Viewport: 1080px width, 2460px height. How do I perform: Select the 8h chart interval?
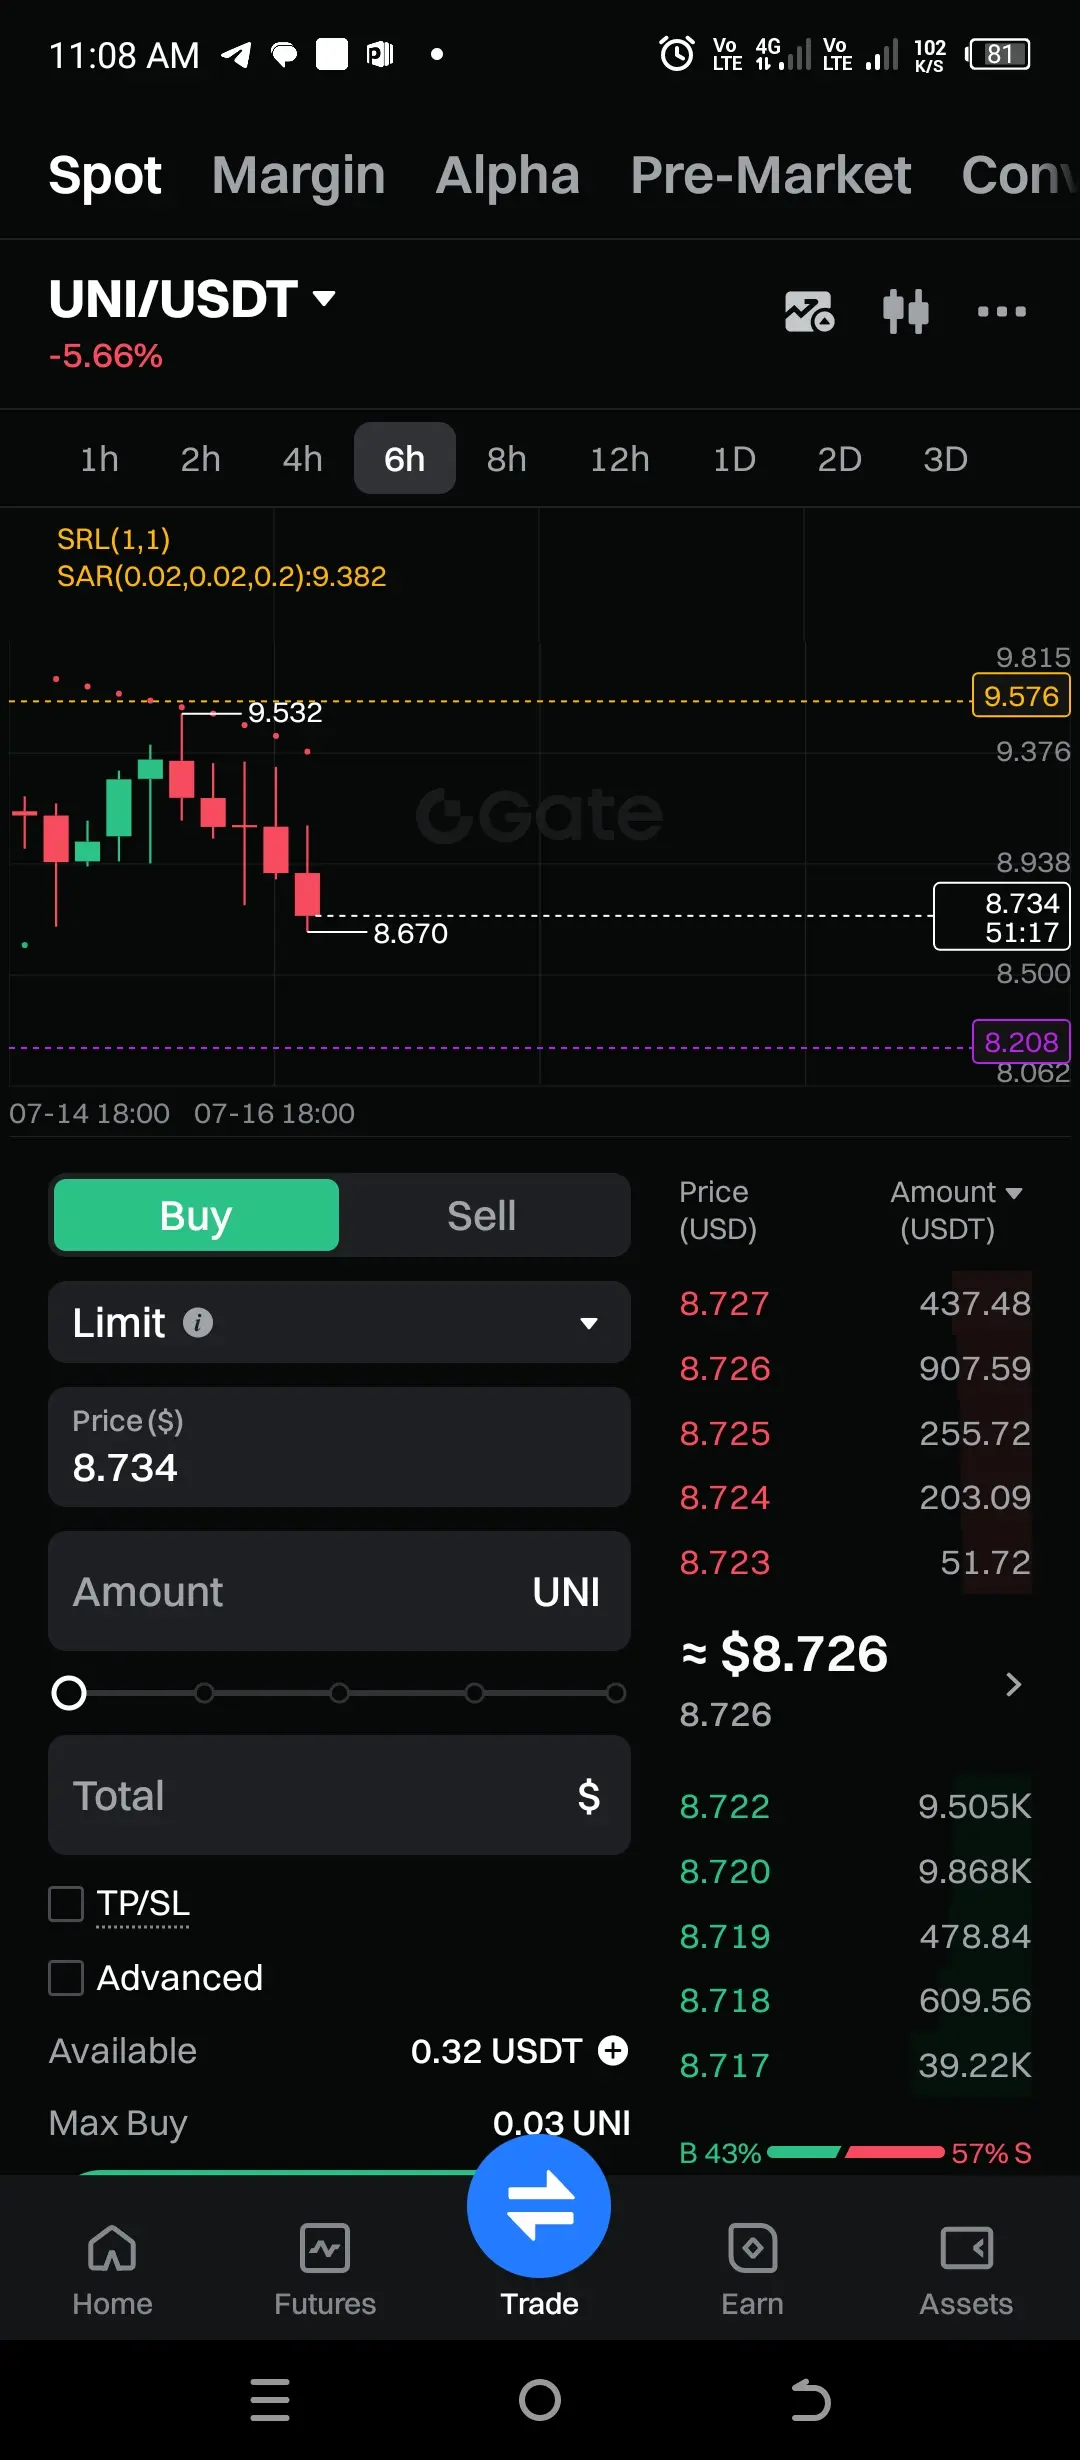(507, 459)
